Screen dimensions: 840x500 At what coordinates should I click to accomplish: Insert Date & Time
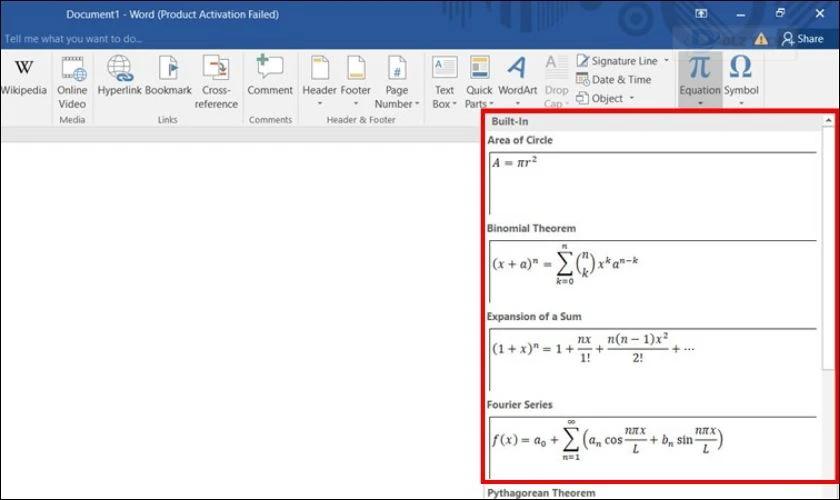[614, 79]
